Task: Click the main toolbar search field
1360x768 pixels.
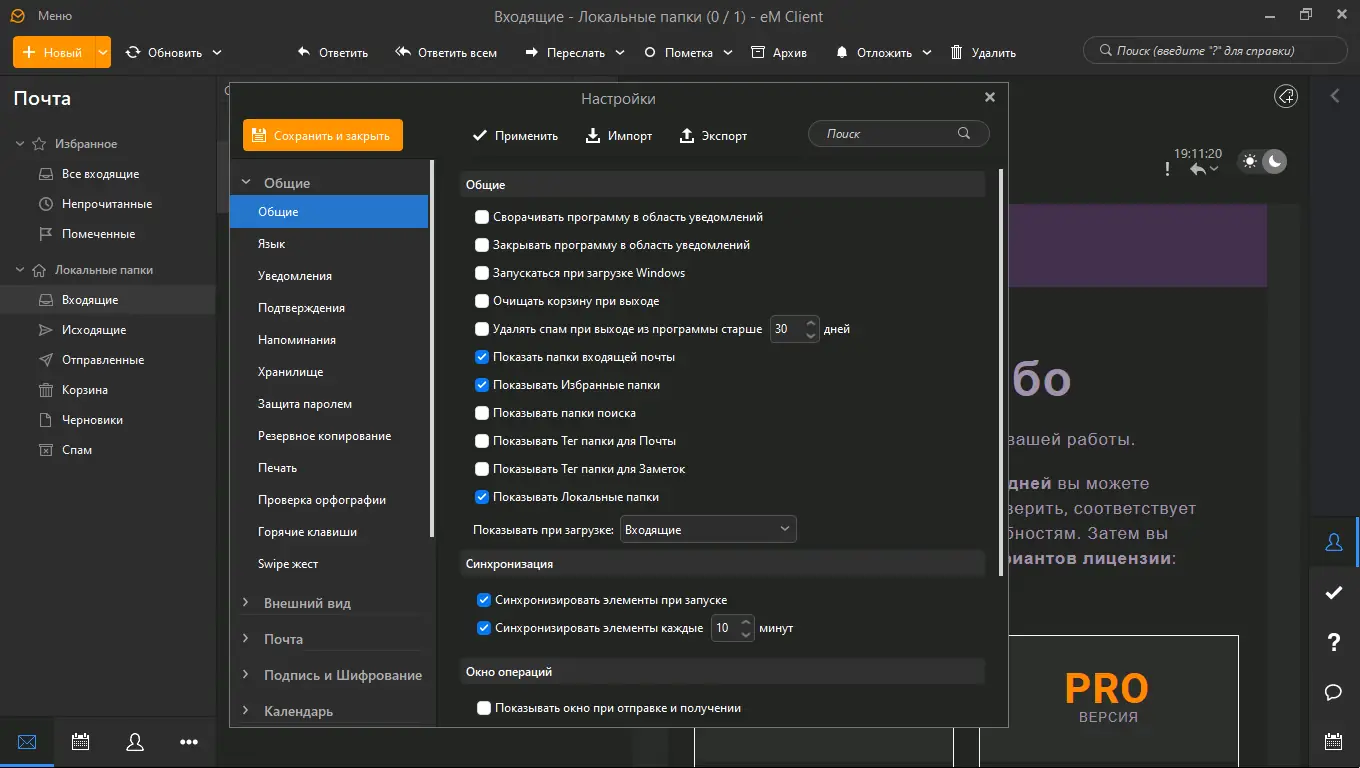Action: click(x=1214, y=51)
